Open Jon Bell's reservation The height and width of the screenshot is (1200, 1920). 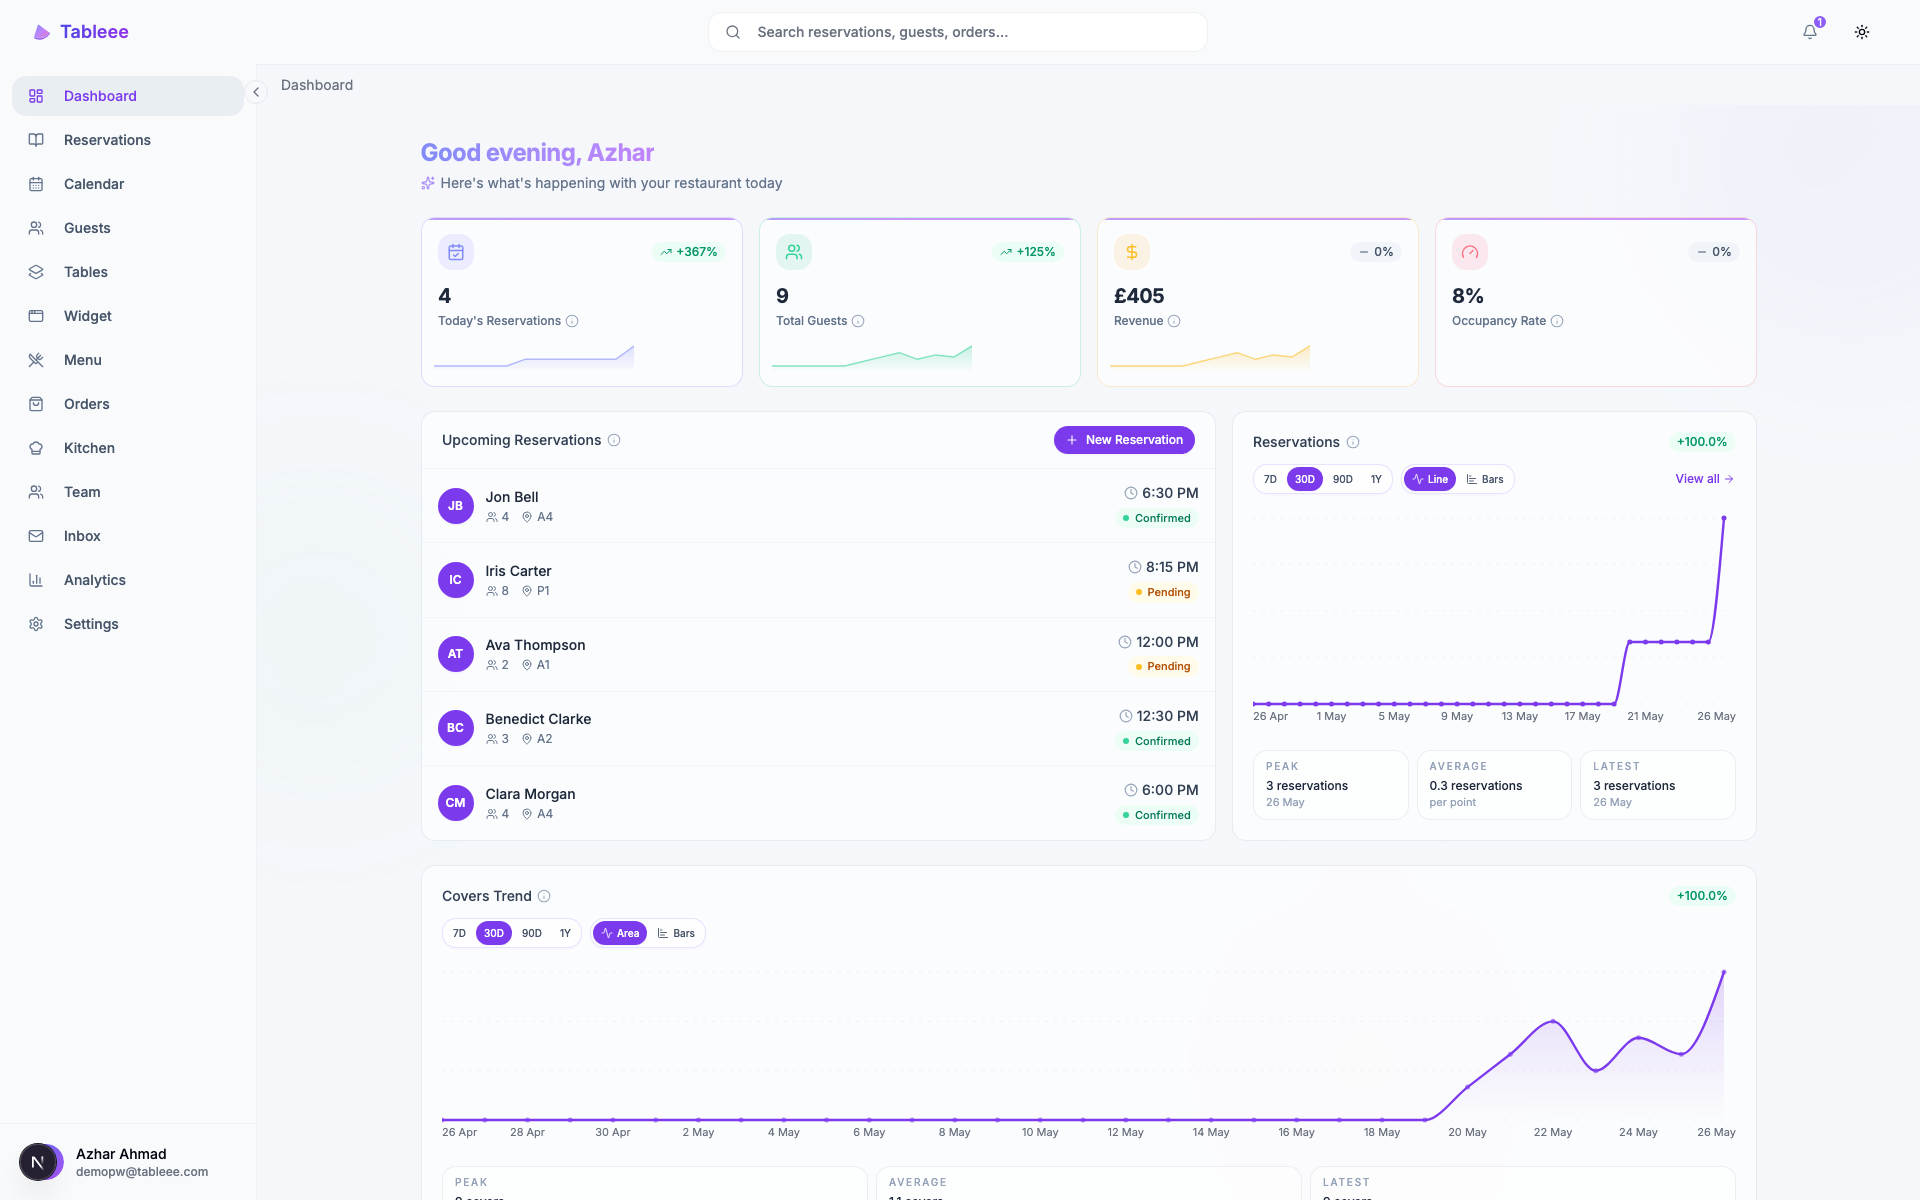coord(818,506)
